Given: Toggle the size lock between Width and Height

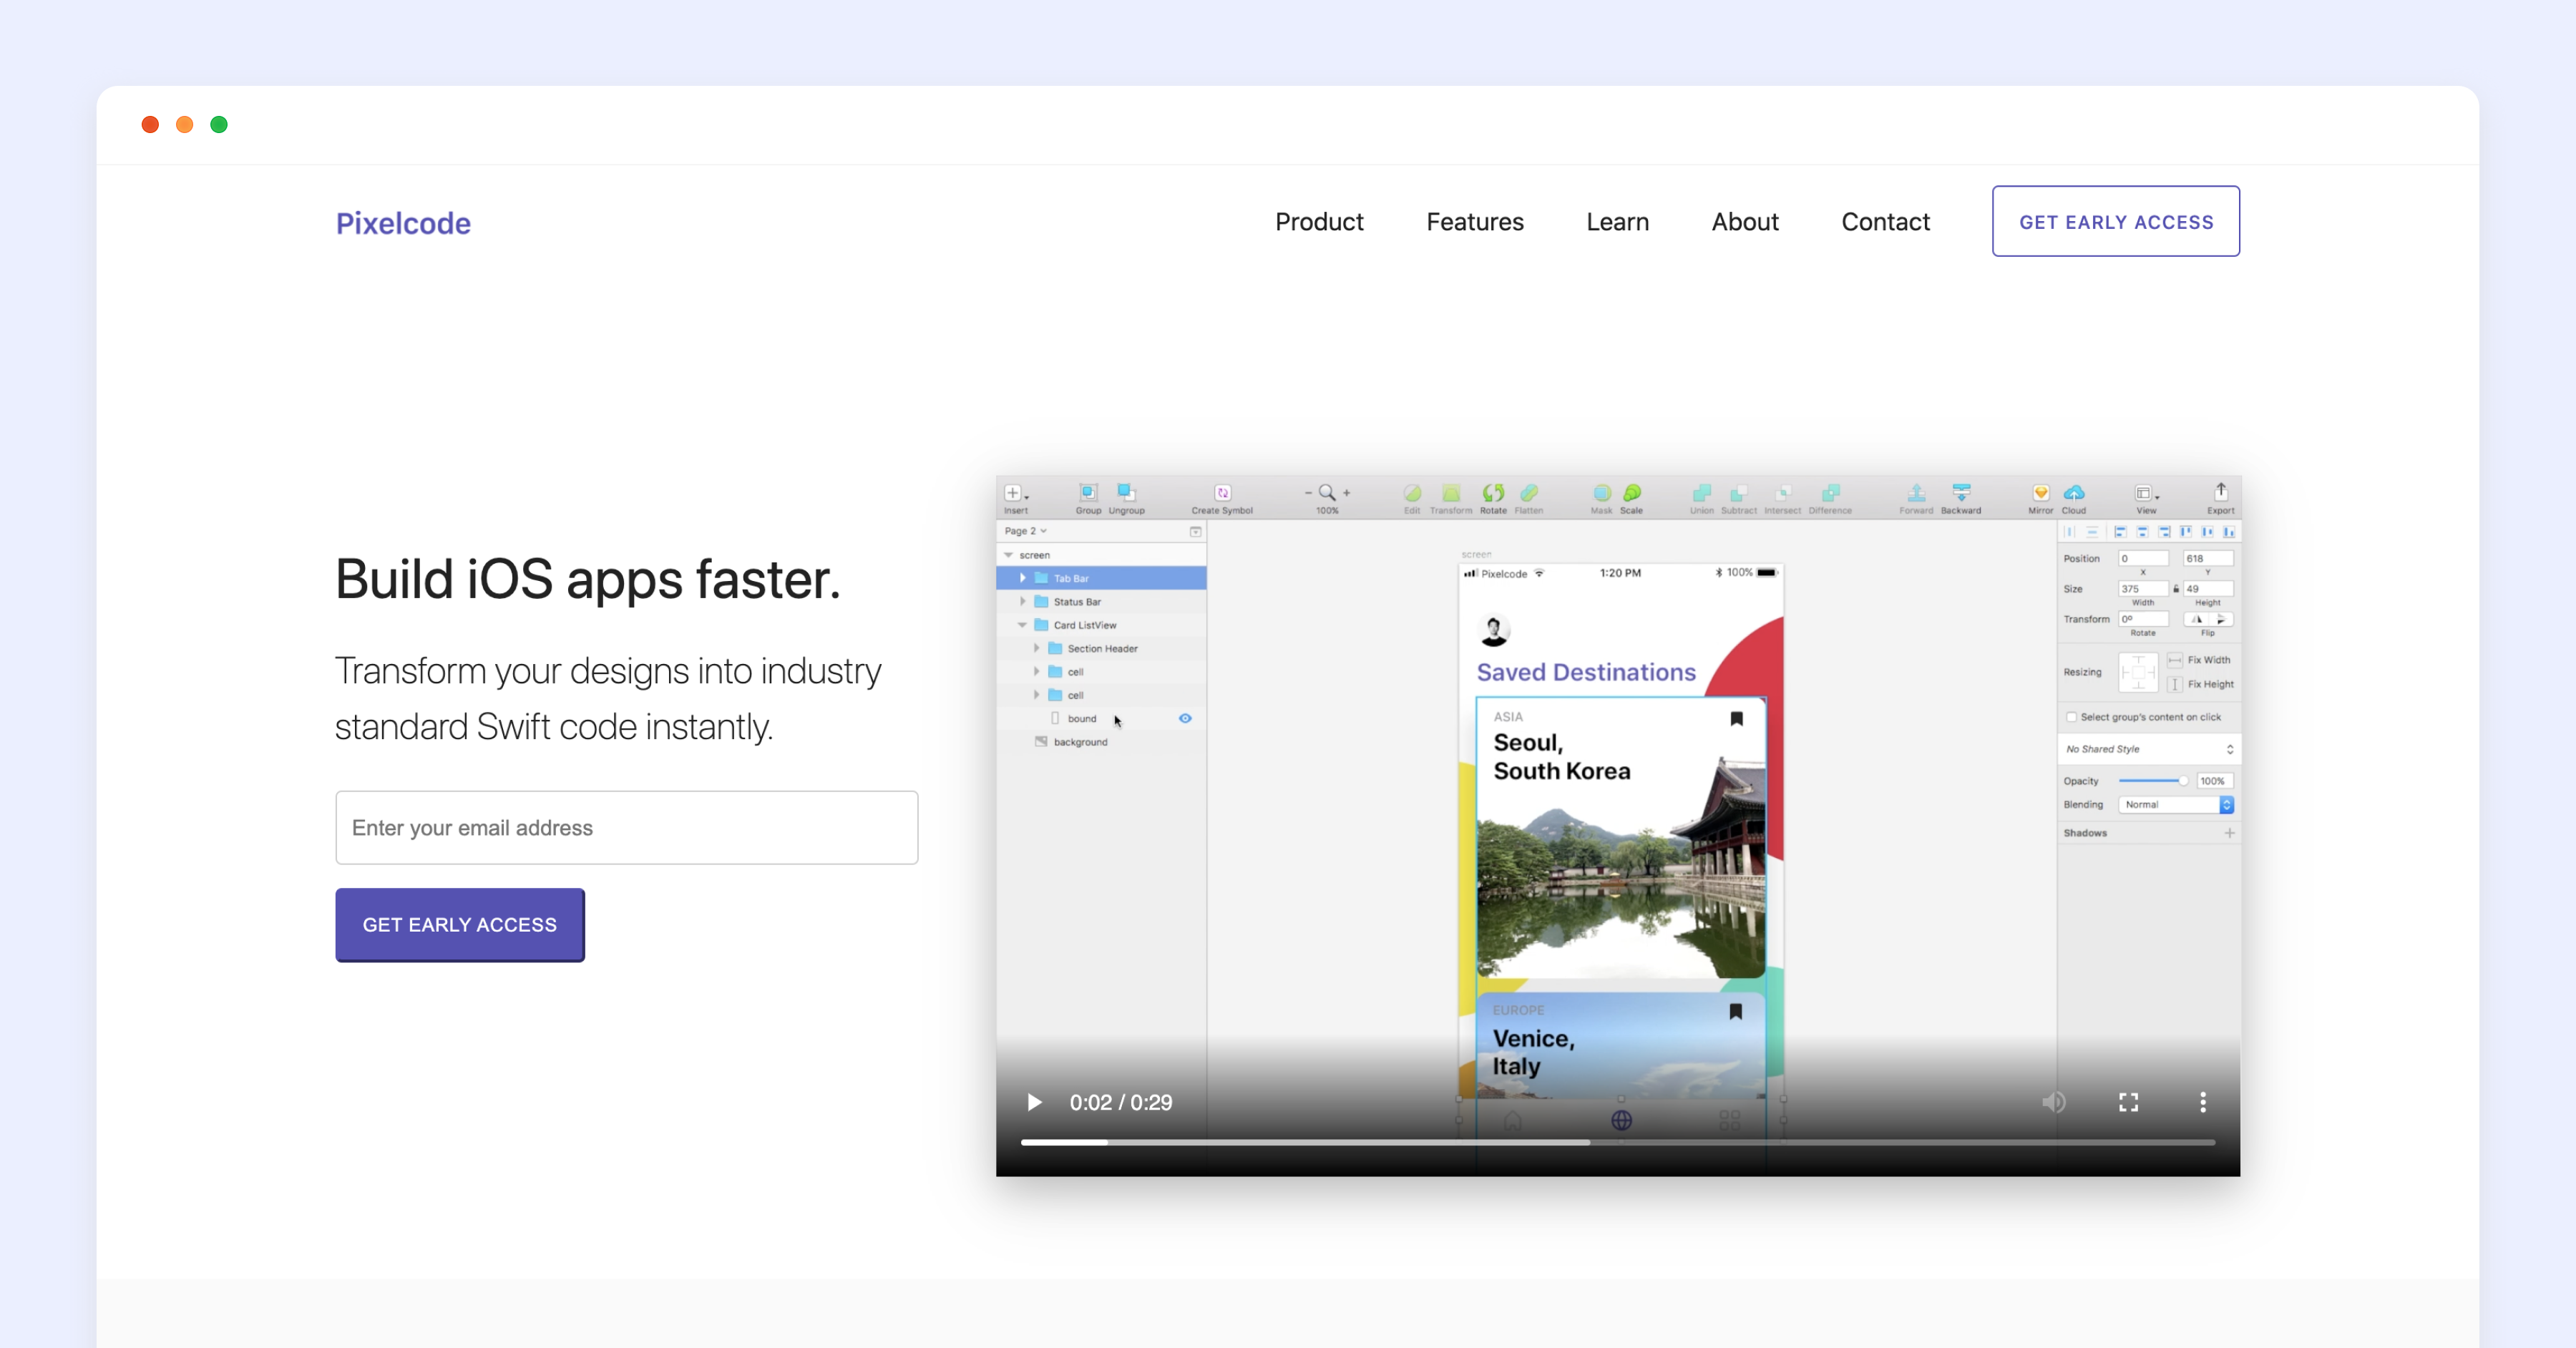Looking at the screenshot, I should (2176, 590).
